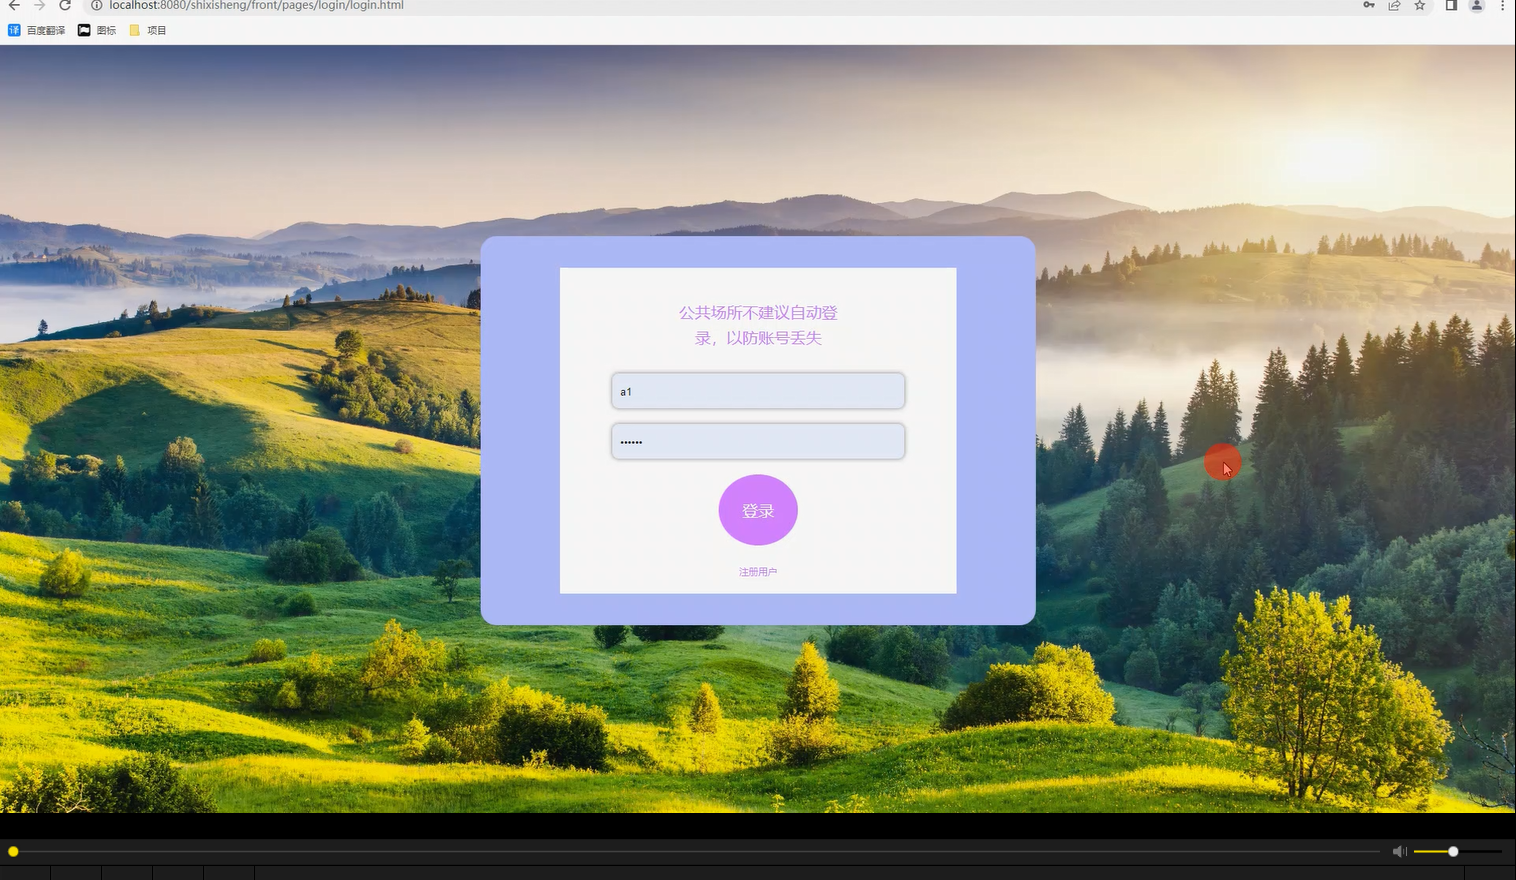Click the share page icon

[x=1394, y=5]
